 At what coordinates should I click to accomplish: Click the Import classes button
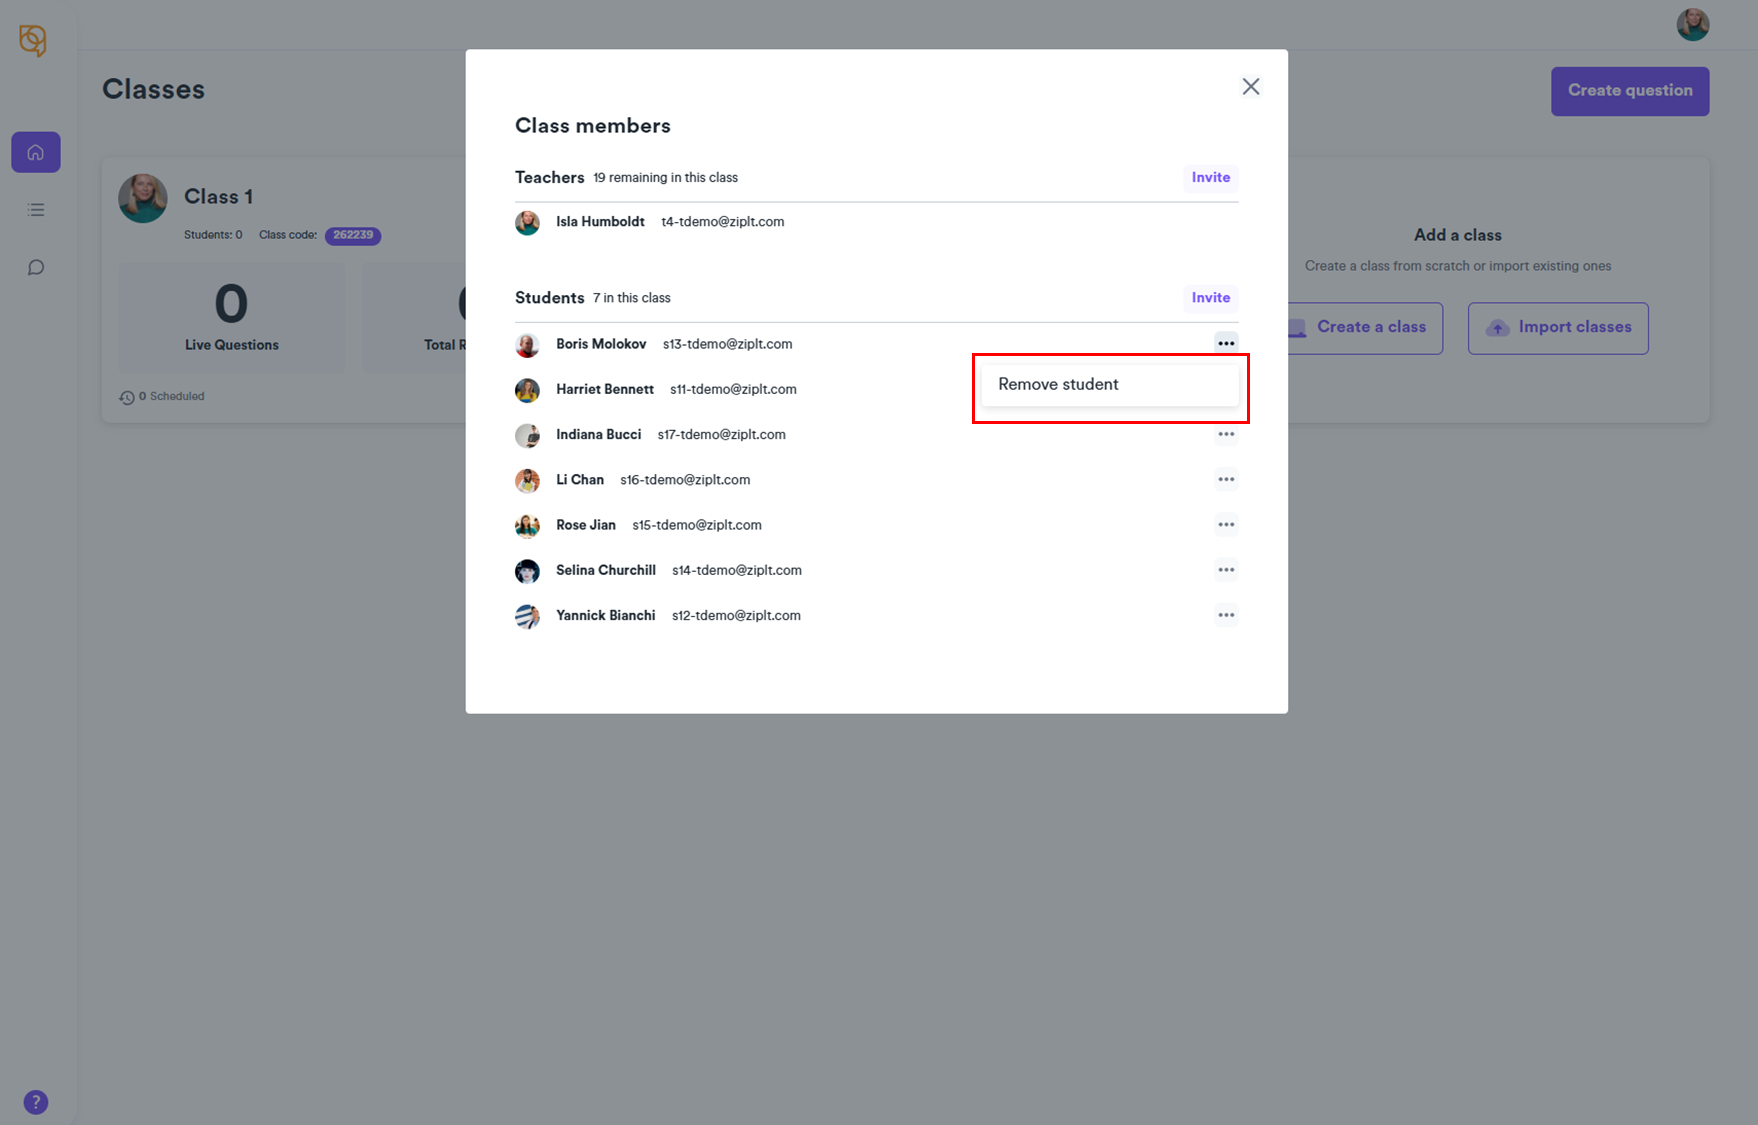[x=1557, y=328]
